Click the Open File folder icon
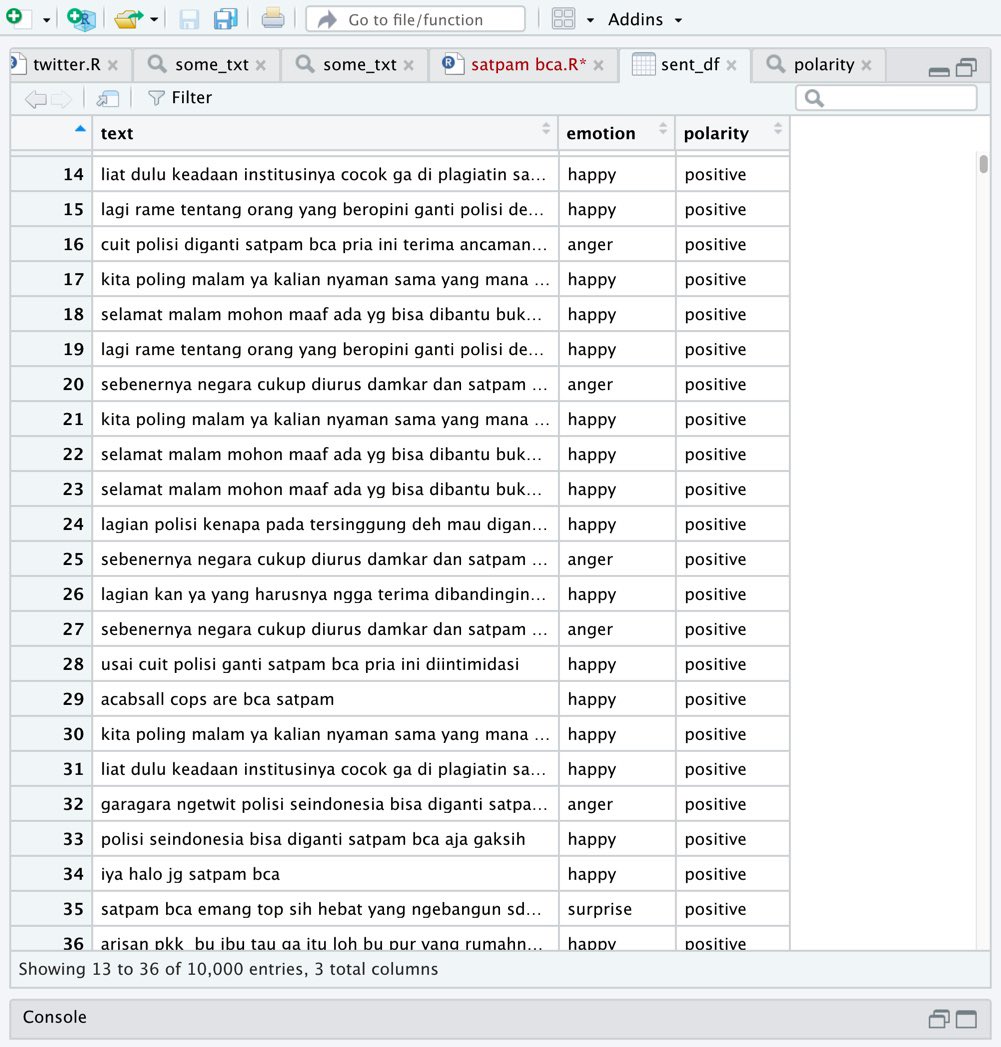 128,19
